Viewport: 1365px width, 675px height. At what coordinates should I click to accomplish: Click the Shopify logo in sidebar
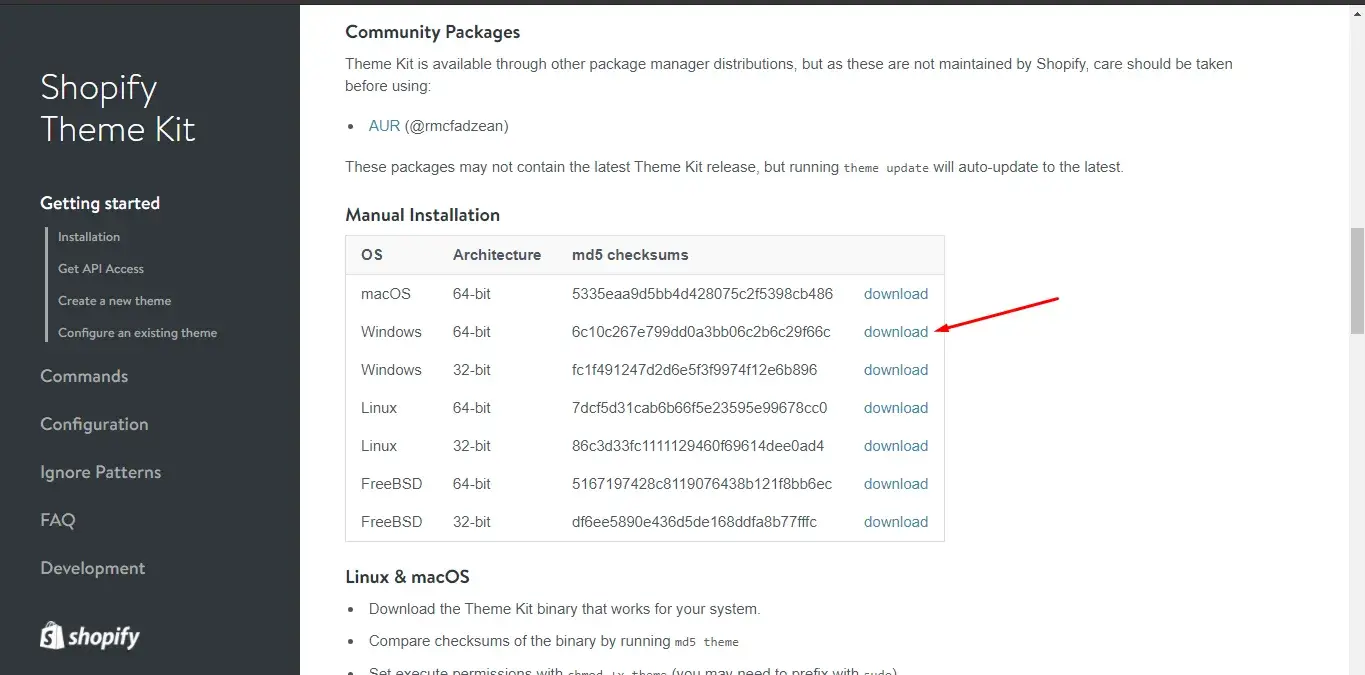90,636
